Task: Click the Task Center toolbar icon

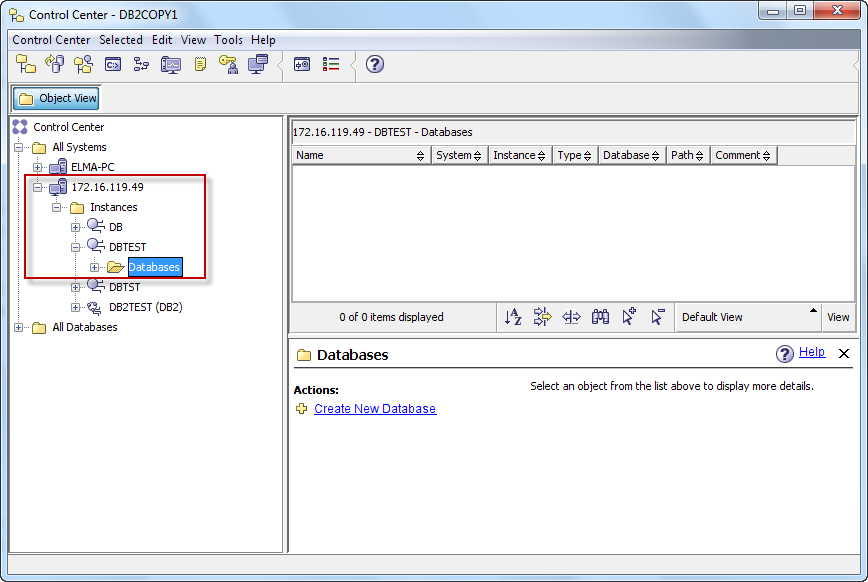Action: pos(141,64)
